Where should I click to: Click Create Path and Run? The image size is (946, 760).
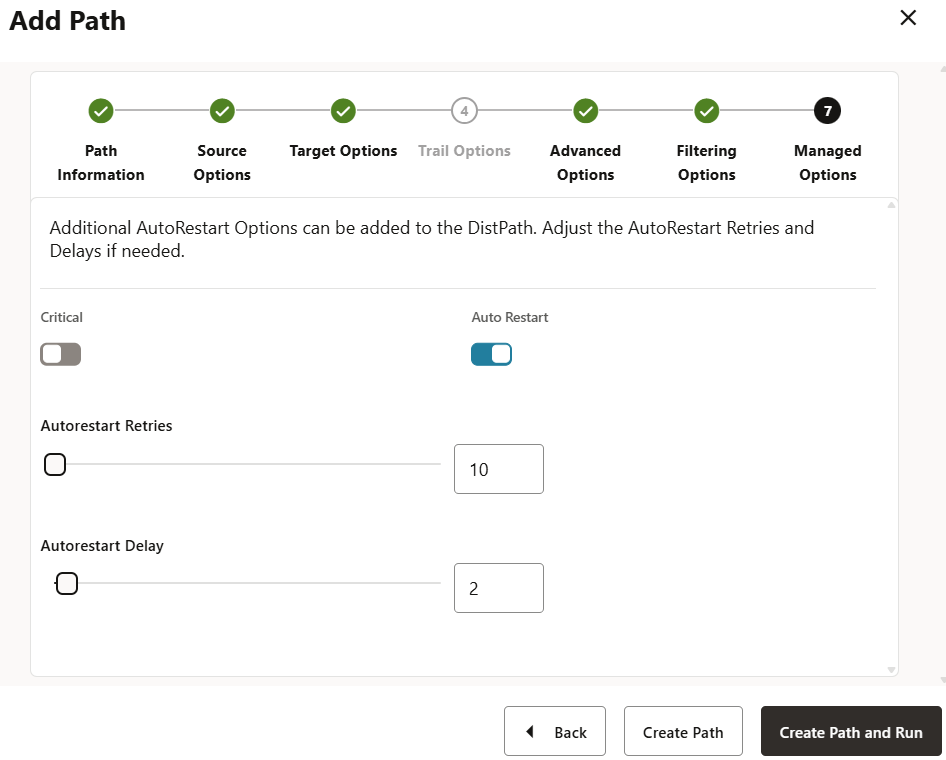(x=851, y=732)
